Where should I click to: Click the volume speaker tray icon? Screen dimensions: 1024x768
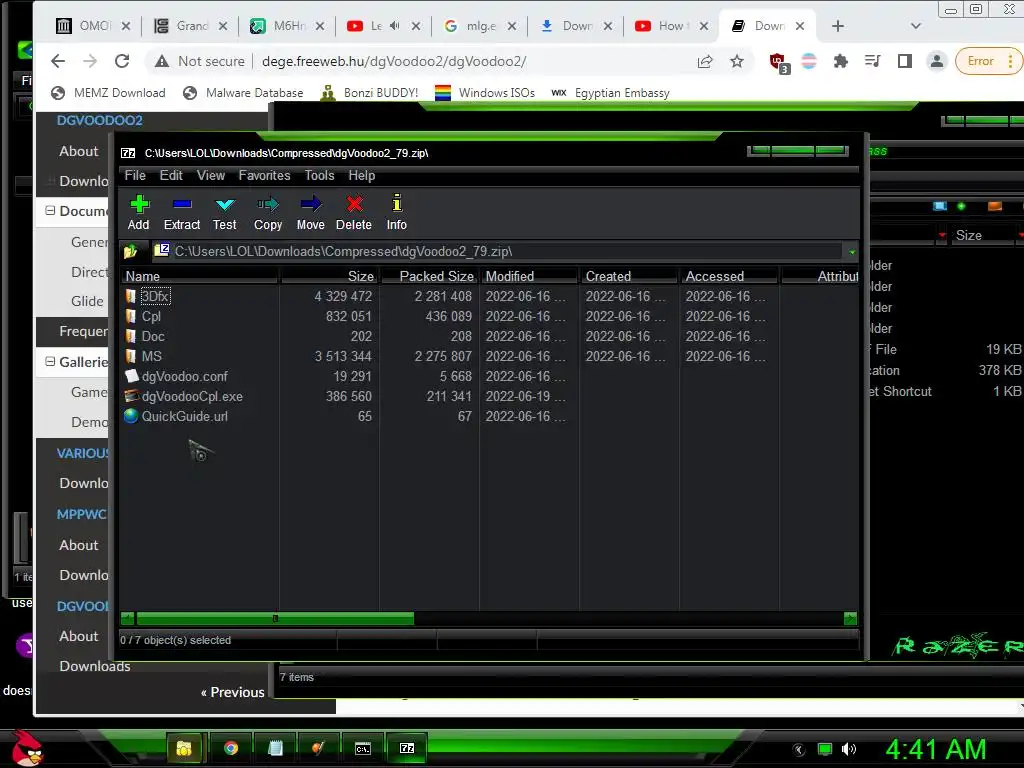coord(848,749)
